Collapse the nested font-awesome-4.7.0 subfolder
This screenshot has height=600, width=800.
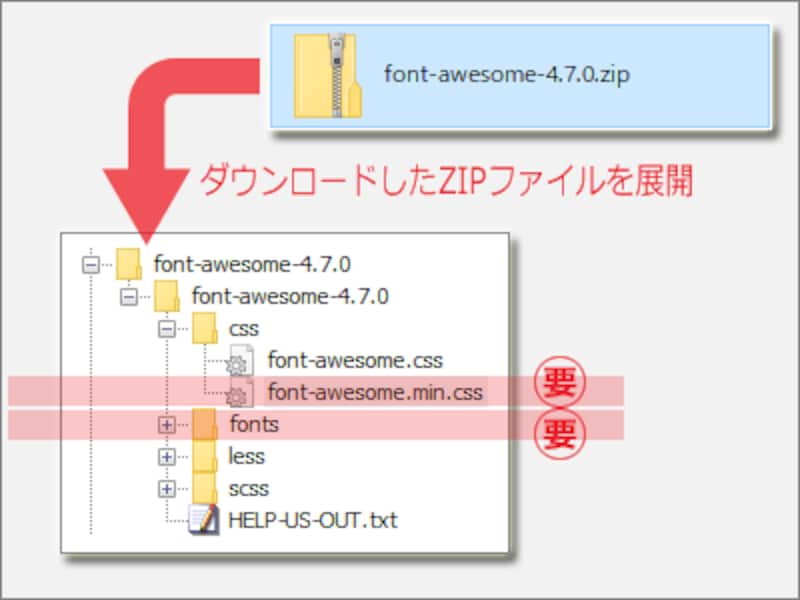click(x=129, y=297)
